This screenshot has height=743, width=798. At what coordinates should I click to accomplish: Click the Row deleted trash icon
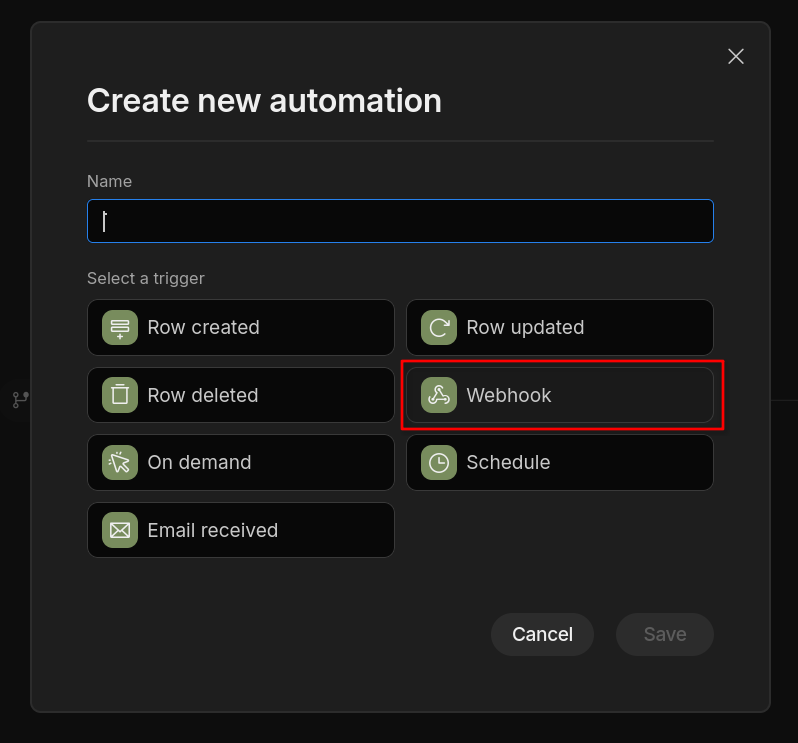coord(120,395)
